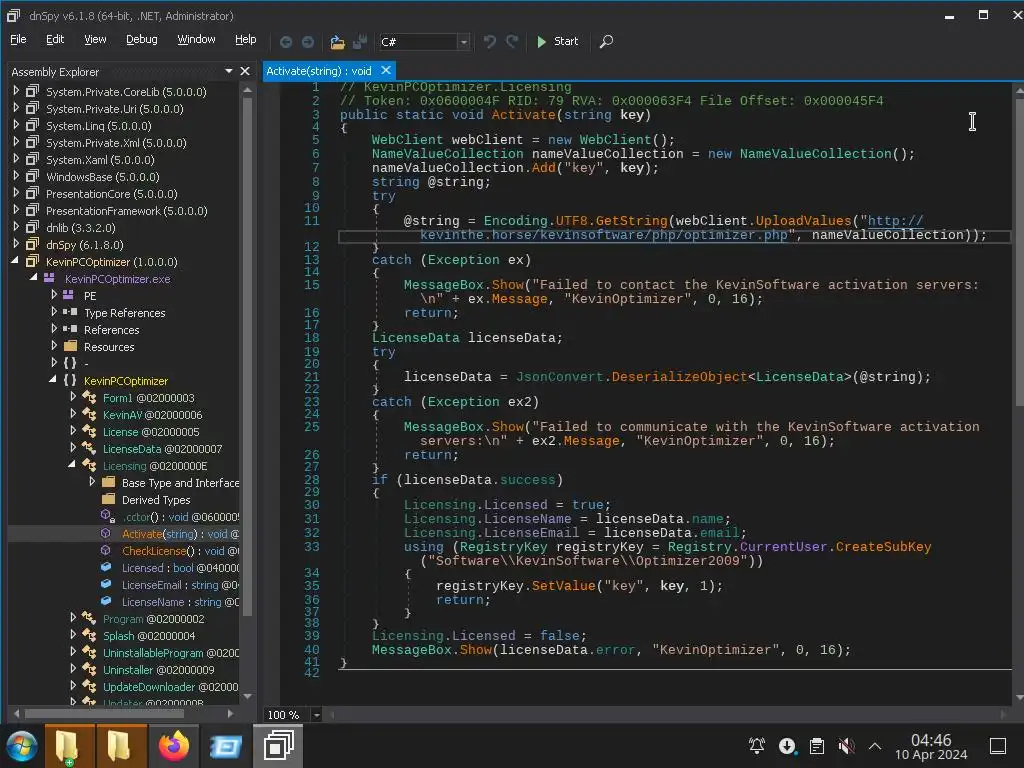The height and width of the screenshot is (768, 1024).
Task: Navigate backward with the back arrow
Action: 285,42
